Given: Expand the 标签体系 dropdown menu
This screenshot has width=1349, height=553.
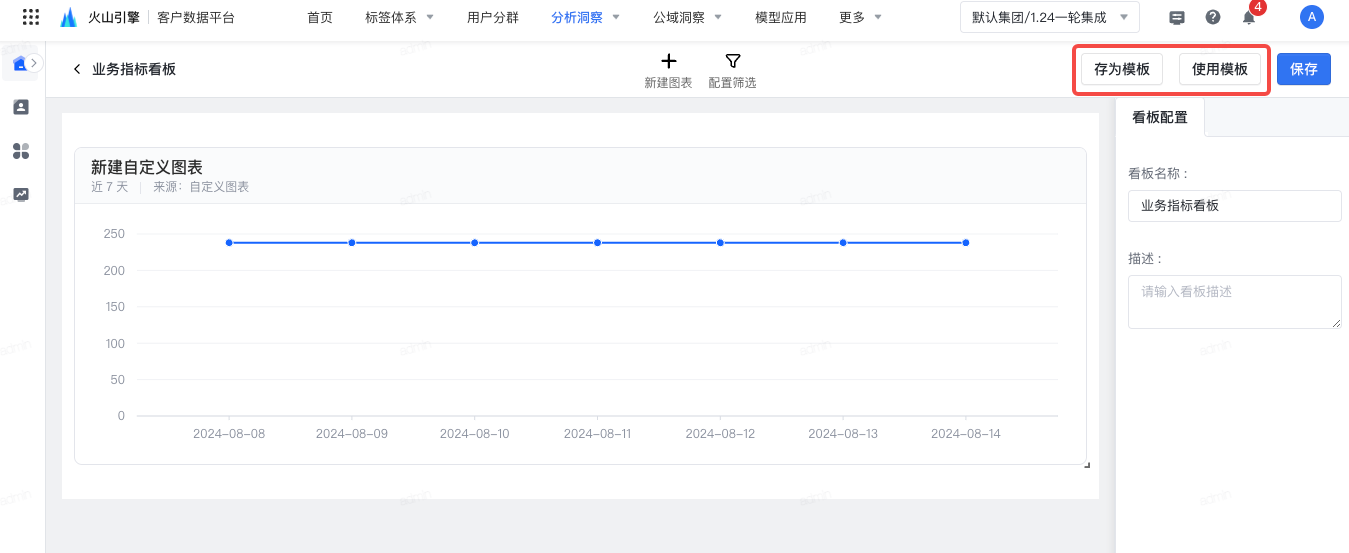Looking at the screenshot, I should (400, 17).
